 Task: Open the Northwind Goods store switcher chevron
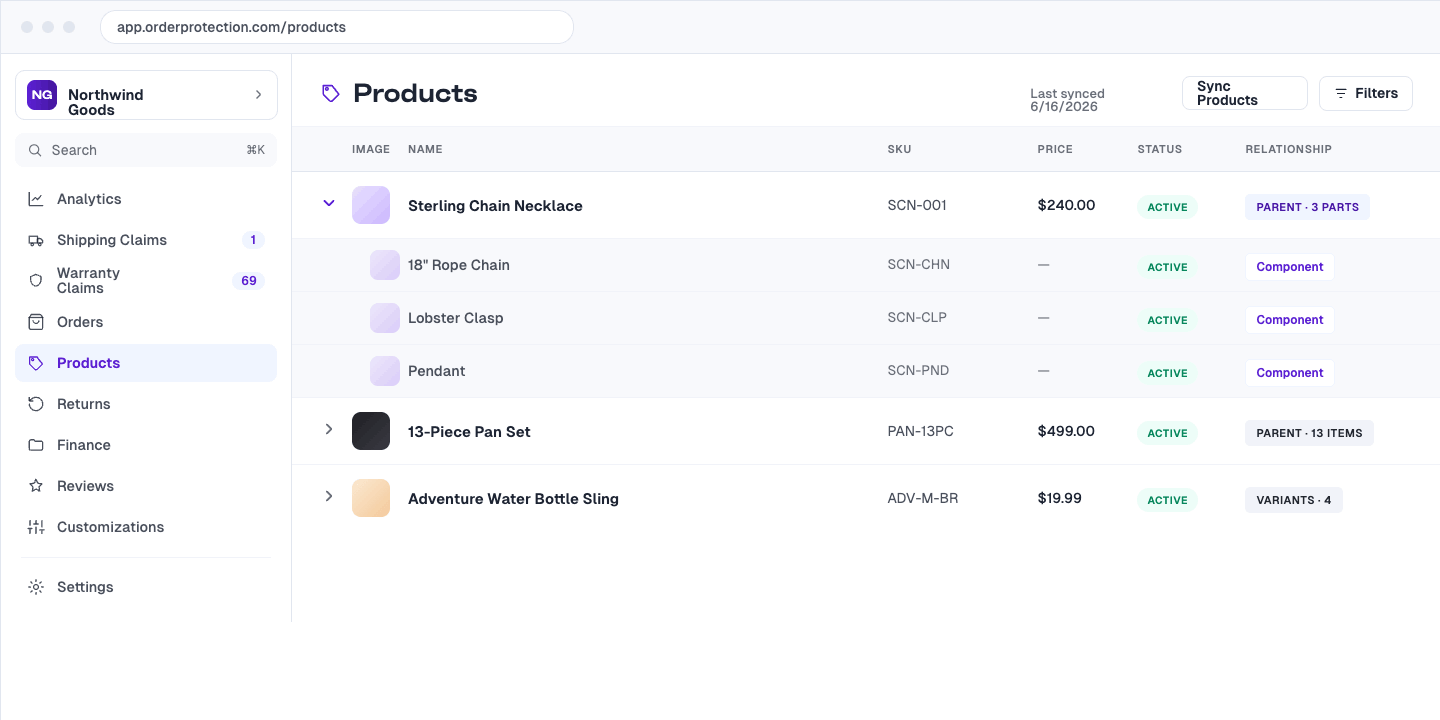pos(258,95)
